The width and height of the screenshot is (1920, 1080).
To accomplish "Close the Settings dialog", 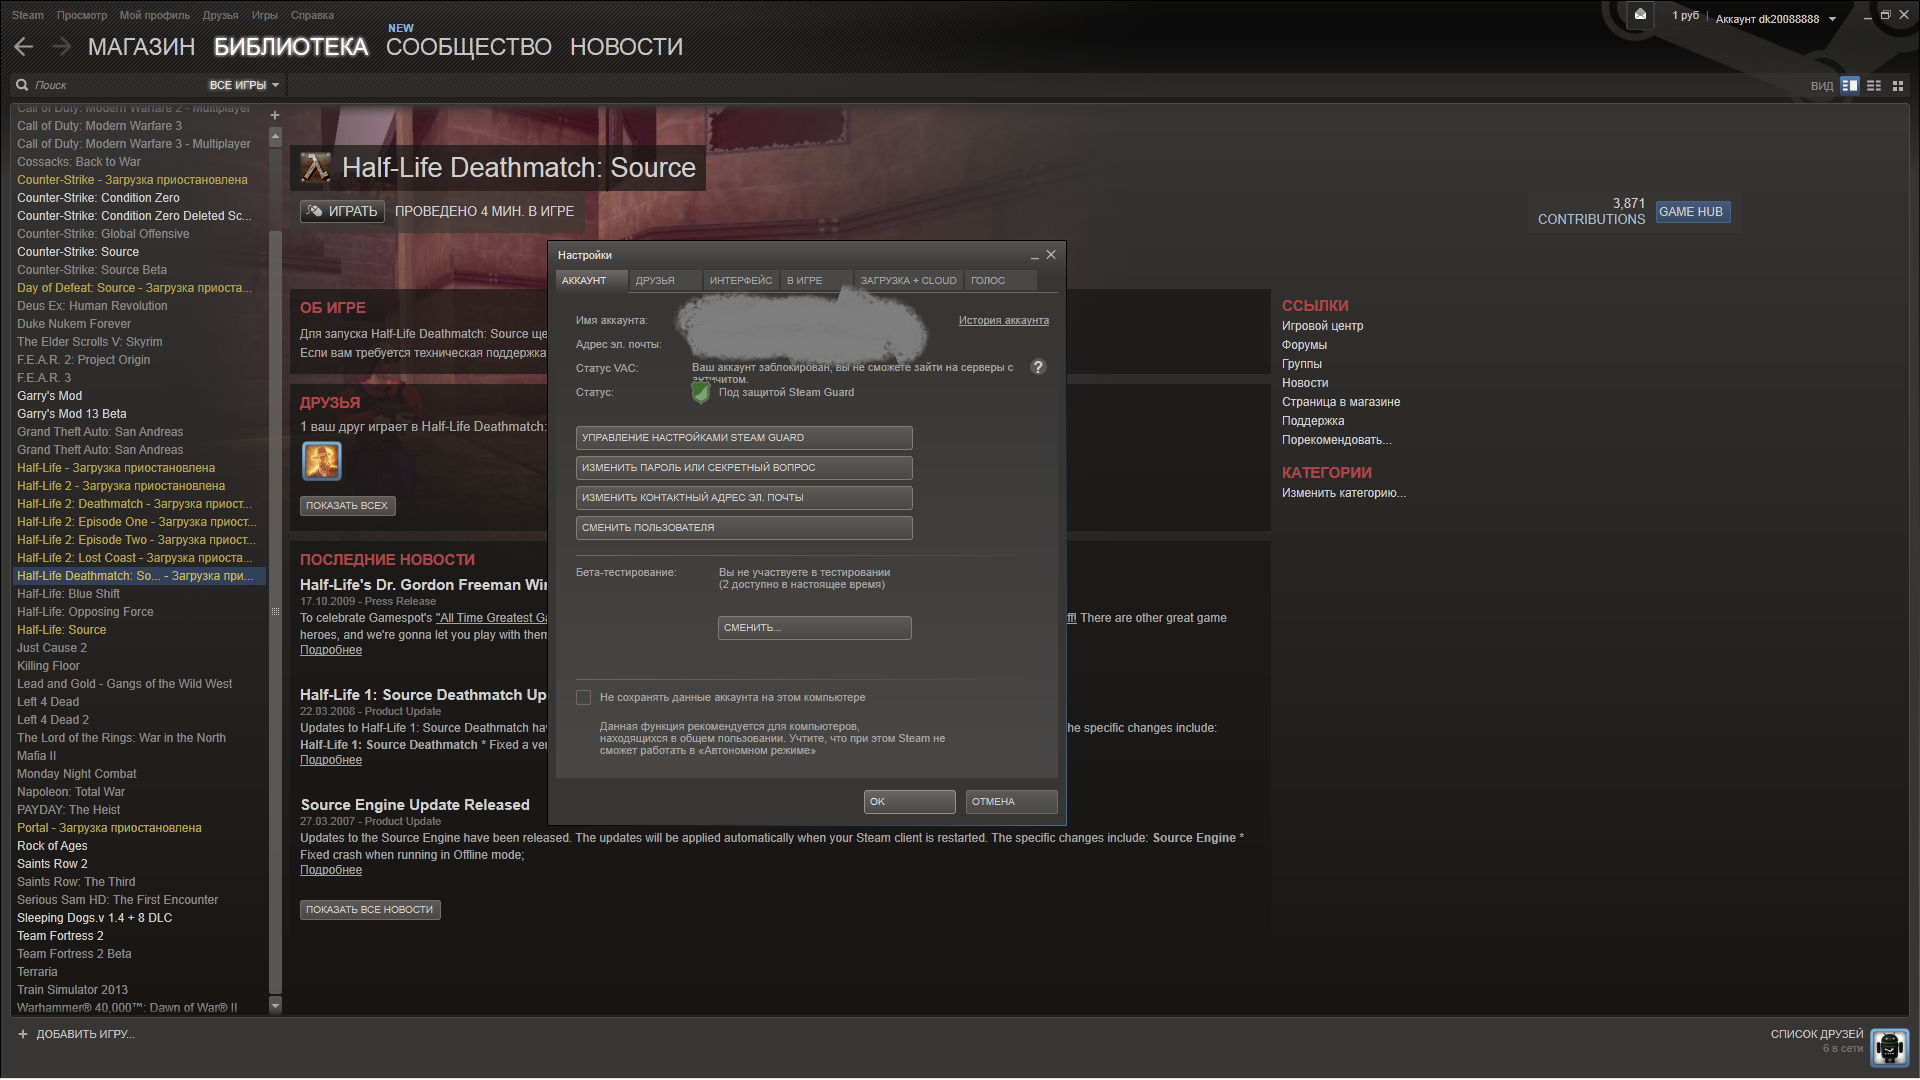I will tap(1051, 255).
